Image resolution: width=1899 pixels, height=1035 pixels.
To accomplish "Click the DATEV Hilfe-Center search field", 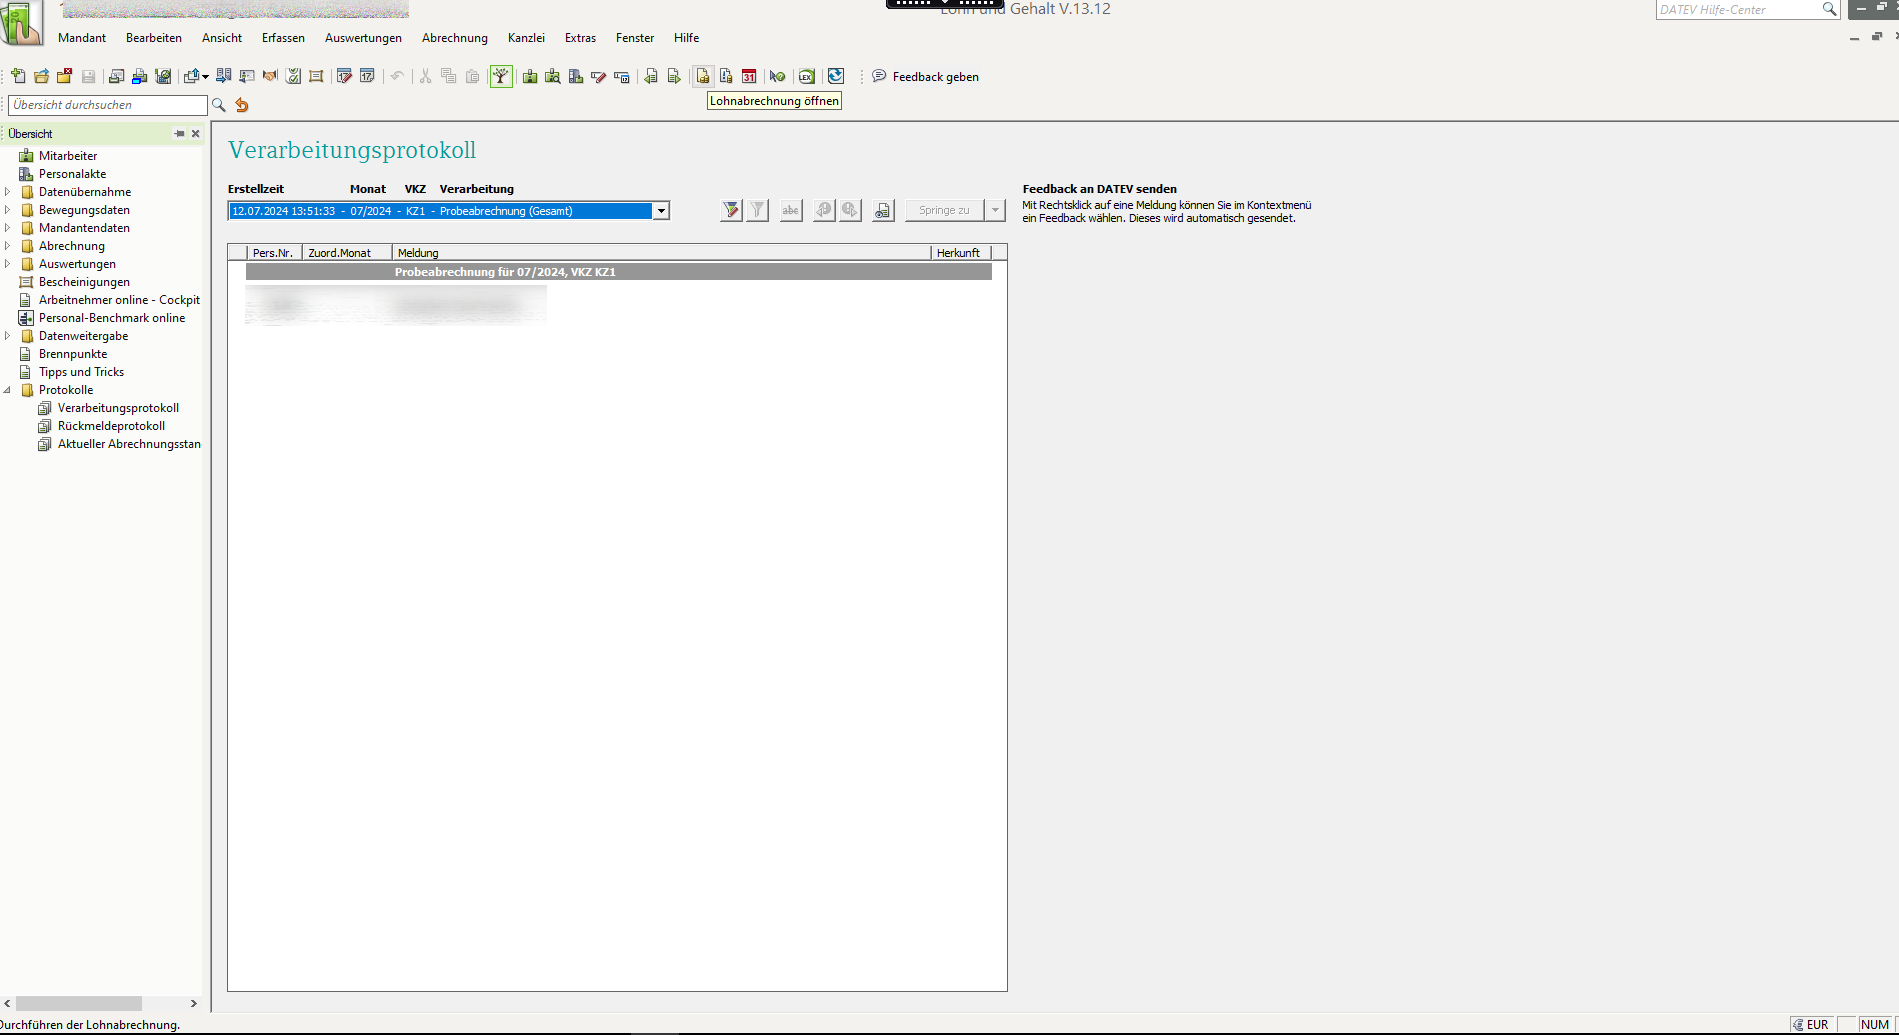I will [x=1738, y=10].
